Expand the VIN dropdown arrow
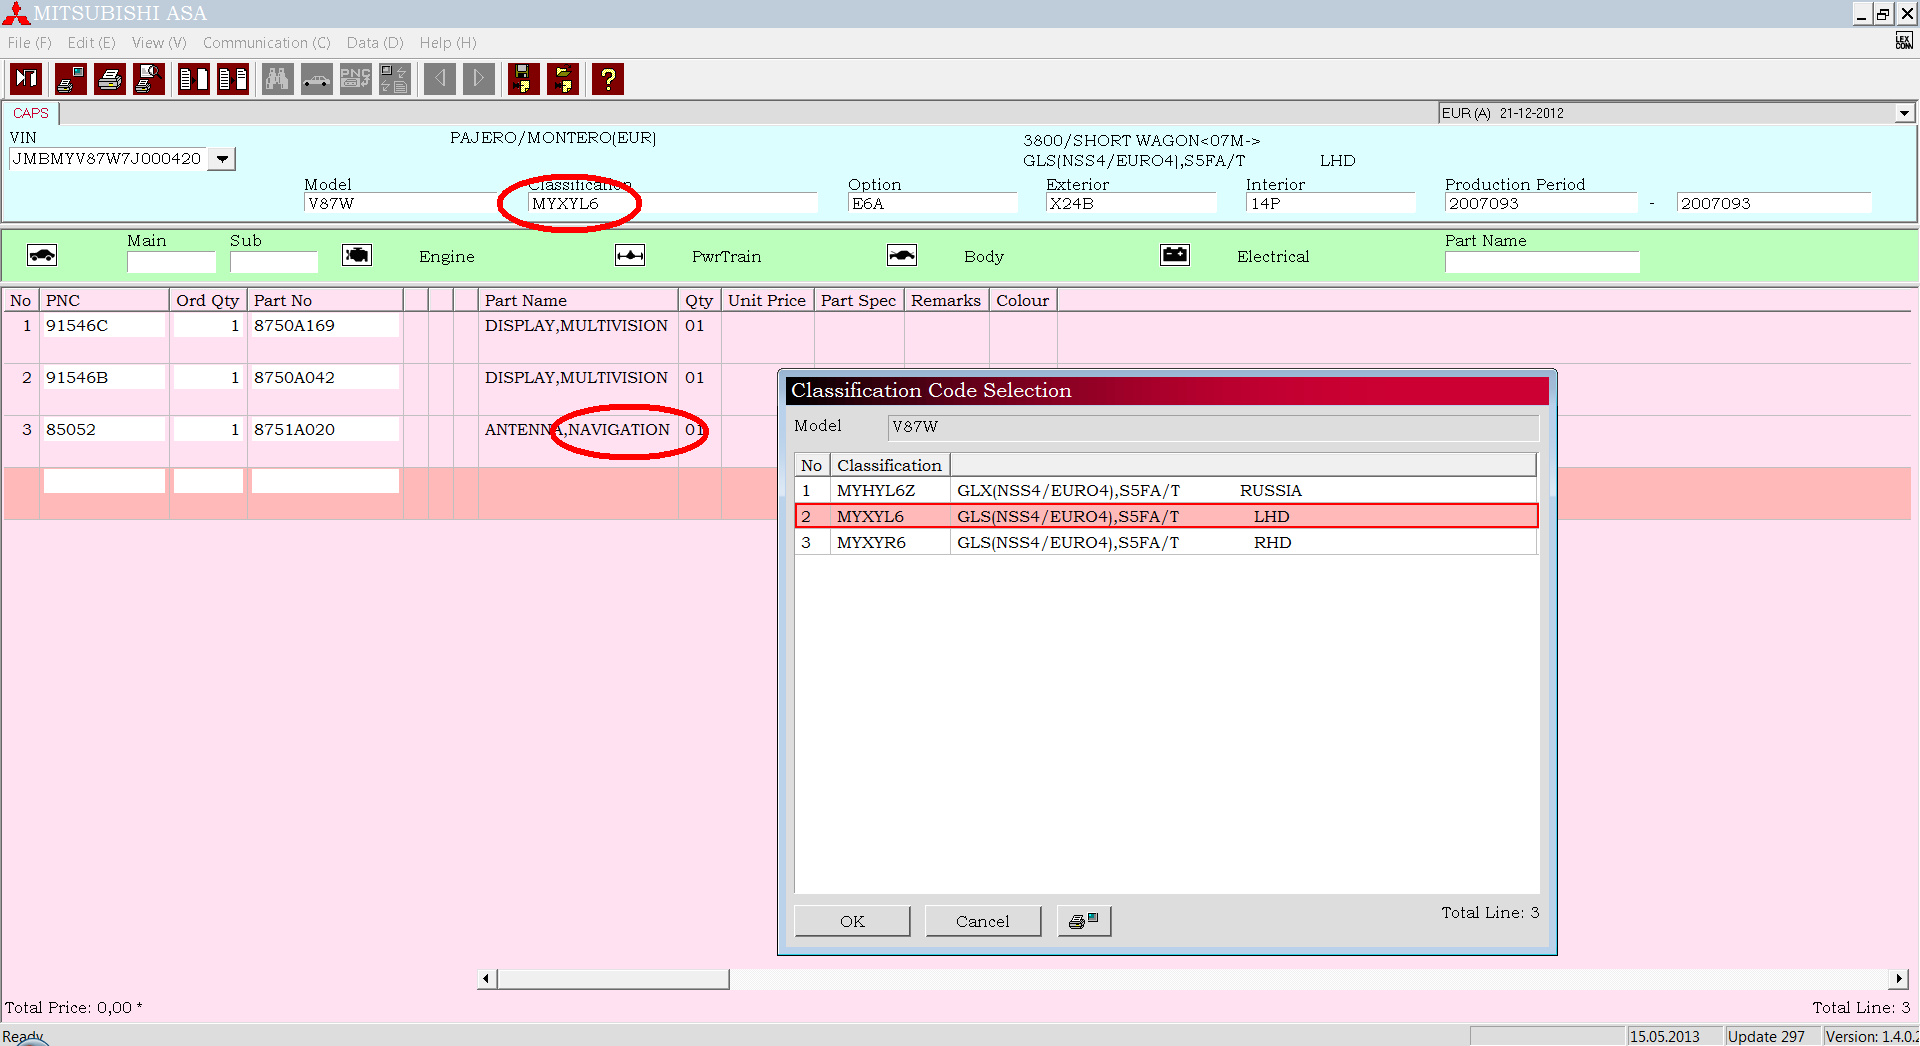1920x1046 pixels. (x=222, y=159)
